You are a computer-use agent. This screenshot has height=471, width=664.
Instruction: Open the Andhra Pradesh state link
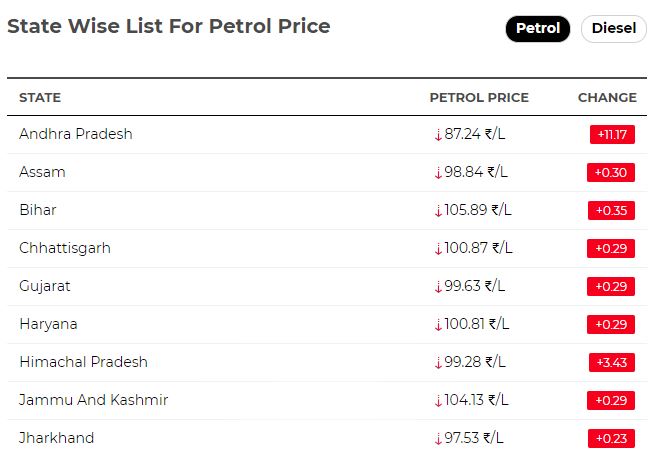(x=76, y=134)
